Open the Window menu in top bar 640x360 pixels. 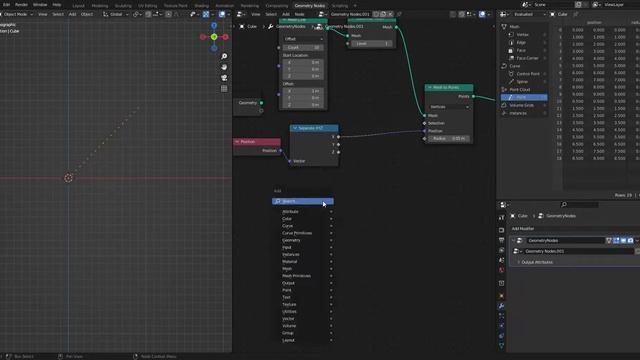(x=40, y=5)
